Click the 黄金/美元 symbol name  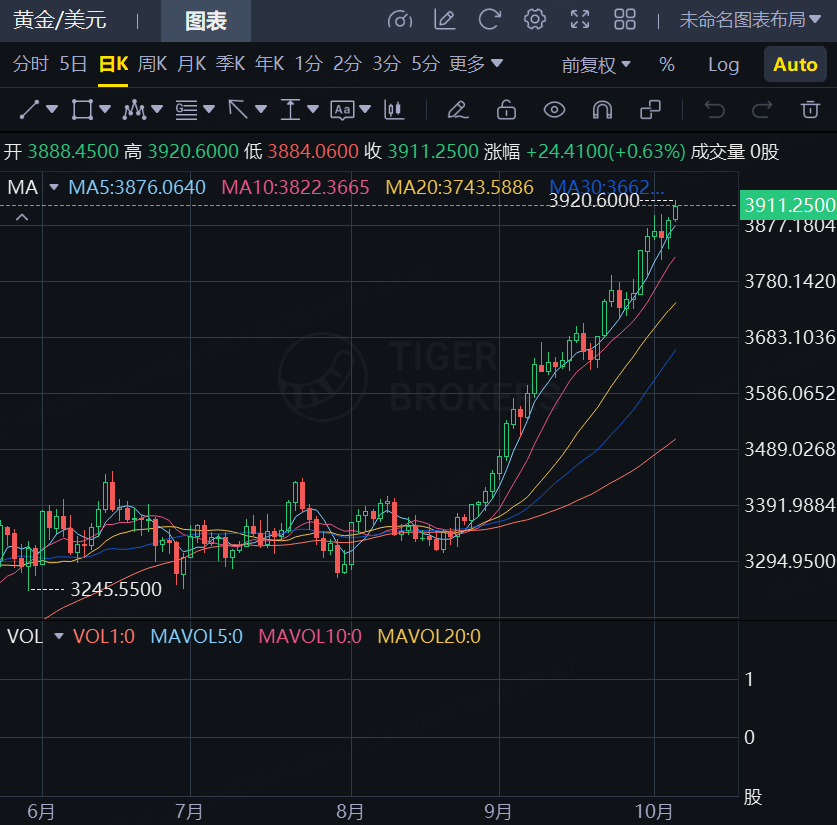coord(60,21)
